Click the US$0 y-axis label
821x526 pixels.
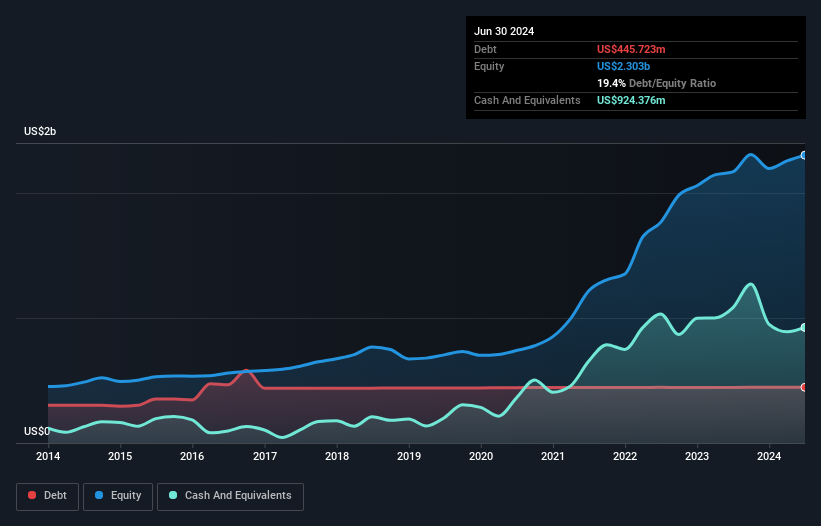[37, 431]
